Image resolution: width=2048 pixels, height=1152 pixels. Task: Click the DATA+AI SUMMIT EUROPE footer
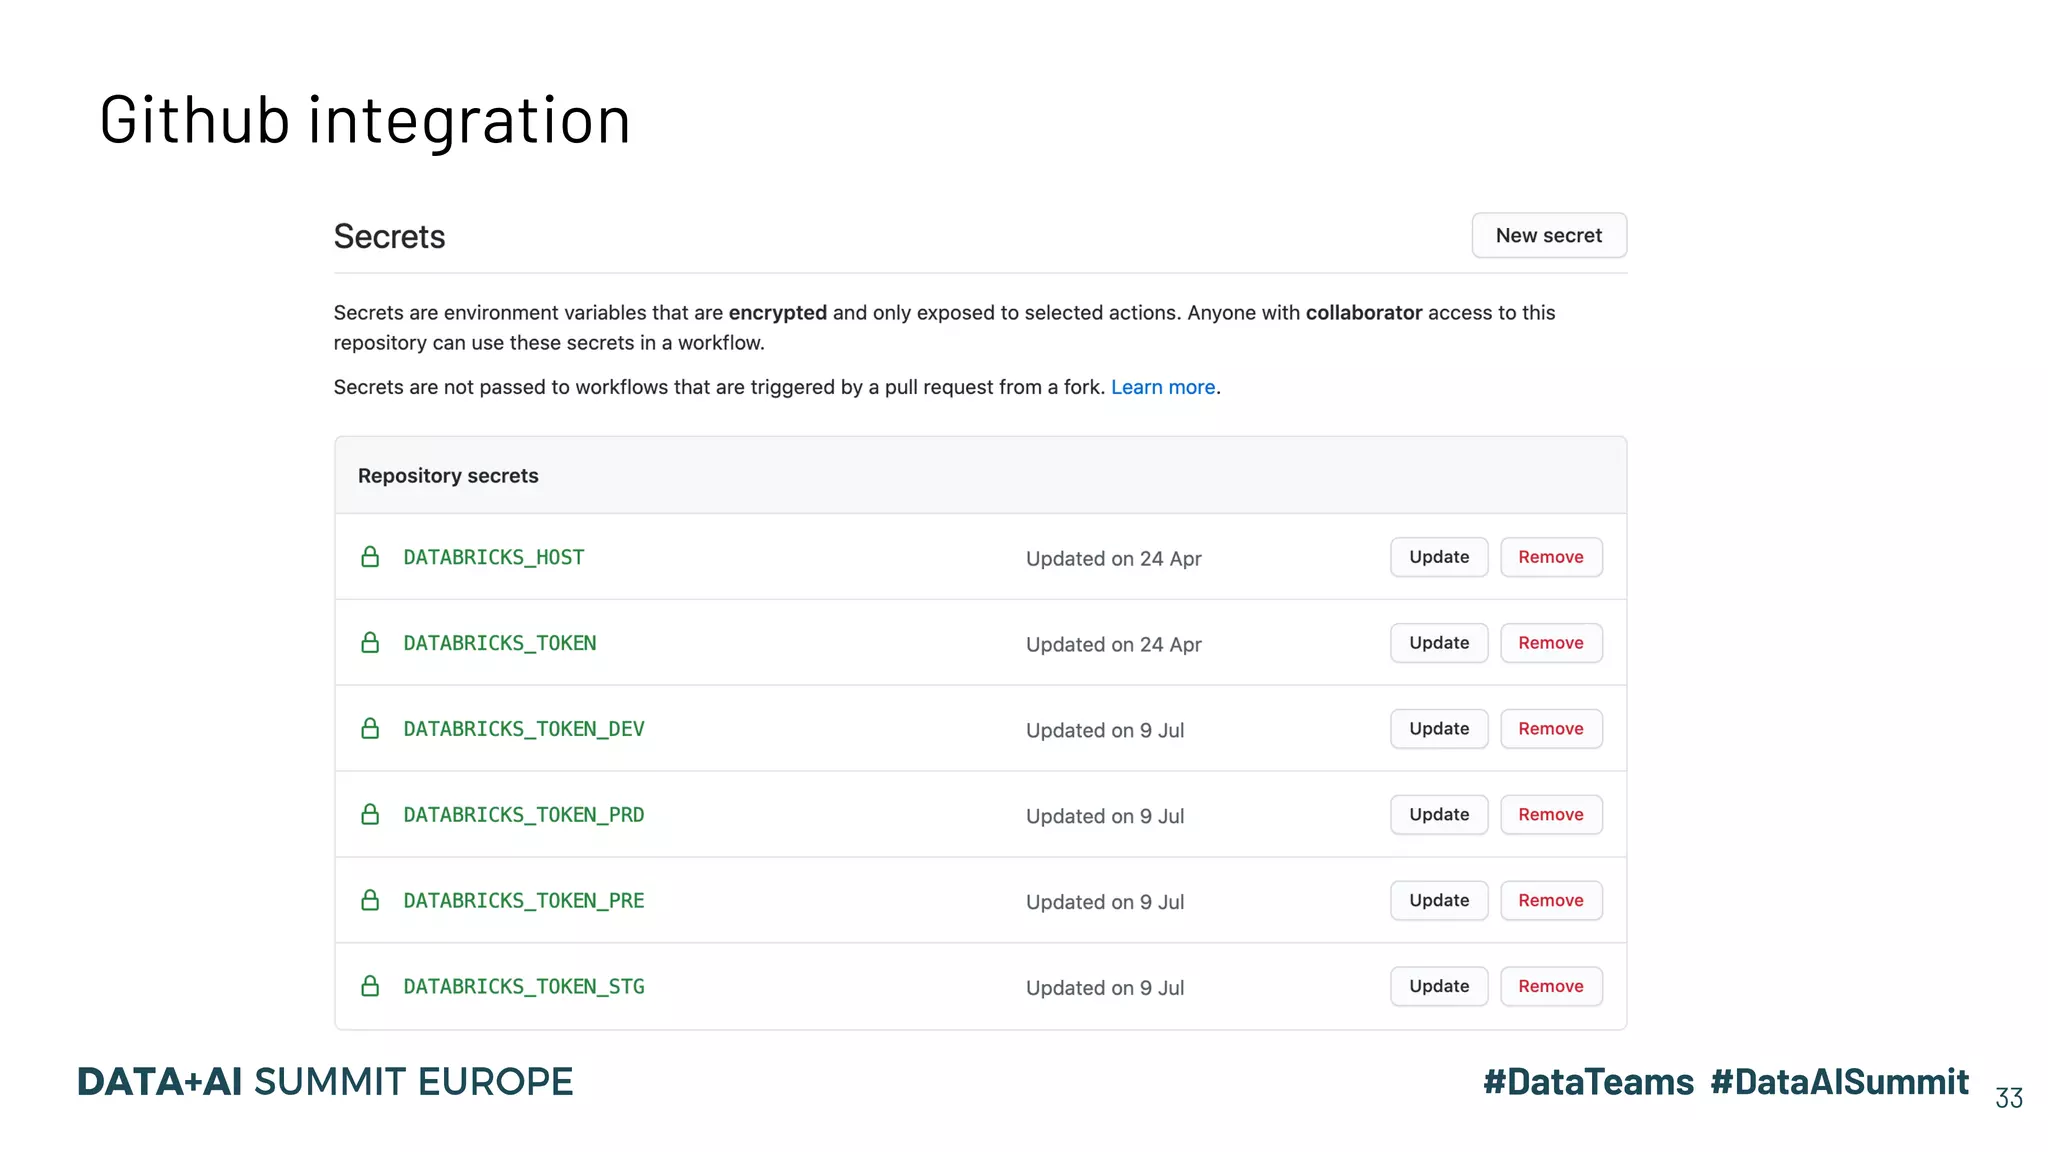(x=325, y=1082)
